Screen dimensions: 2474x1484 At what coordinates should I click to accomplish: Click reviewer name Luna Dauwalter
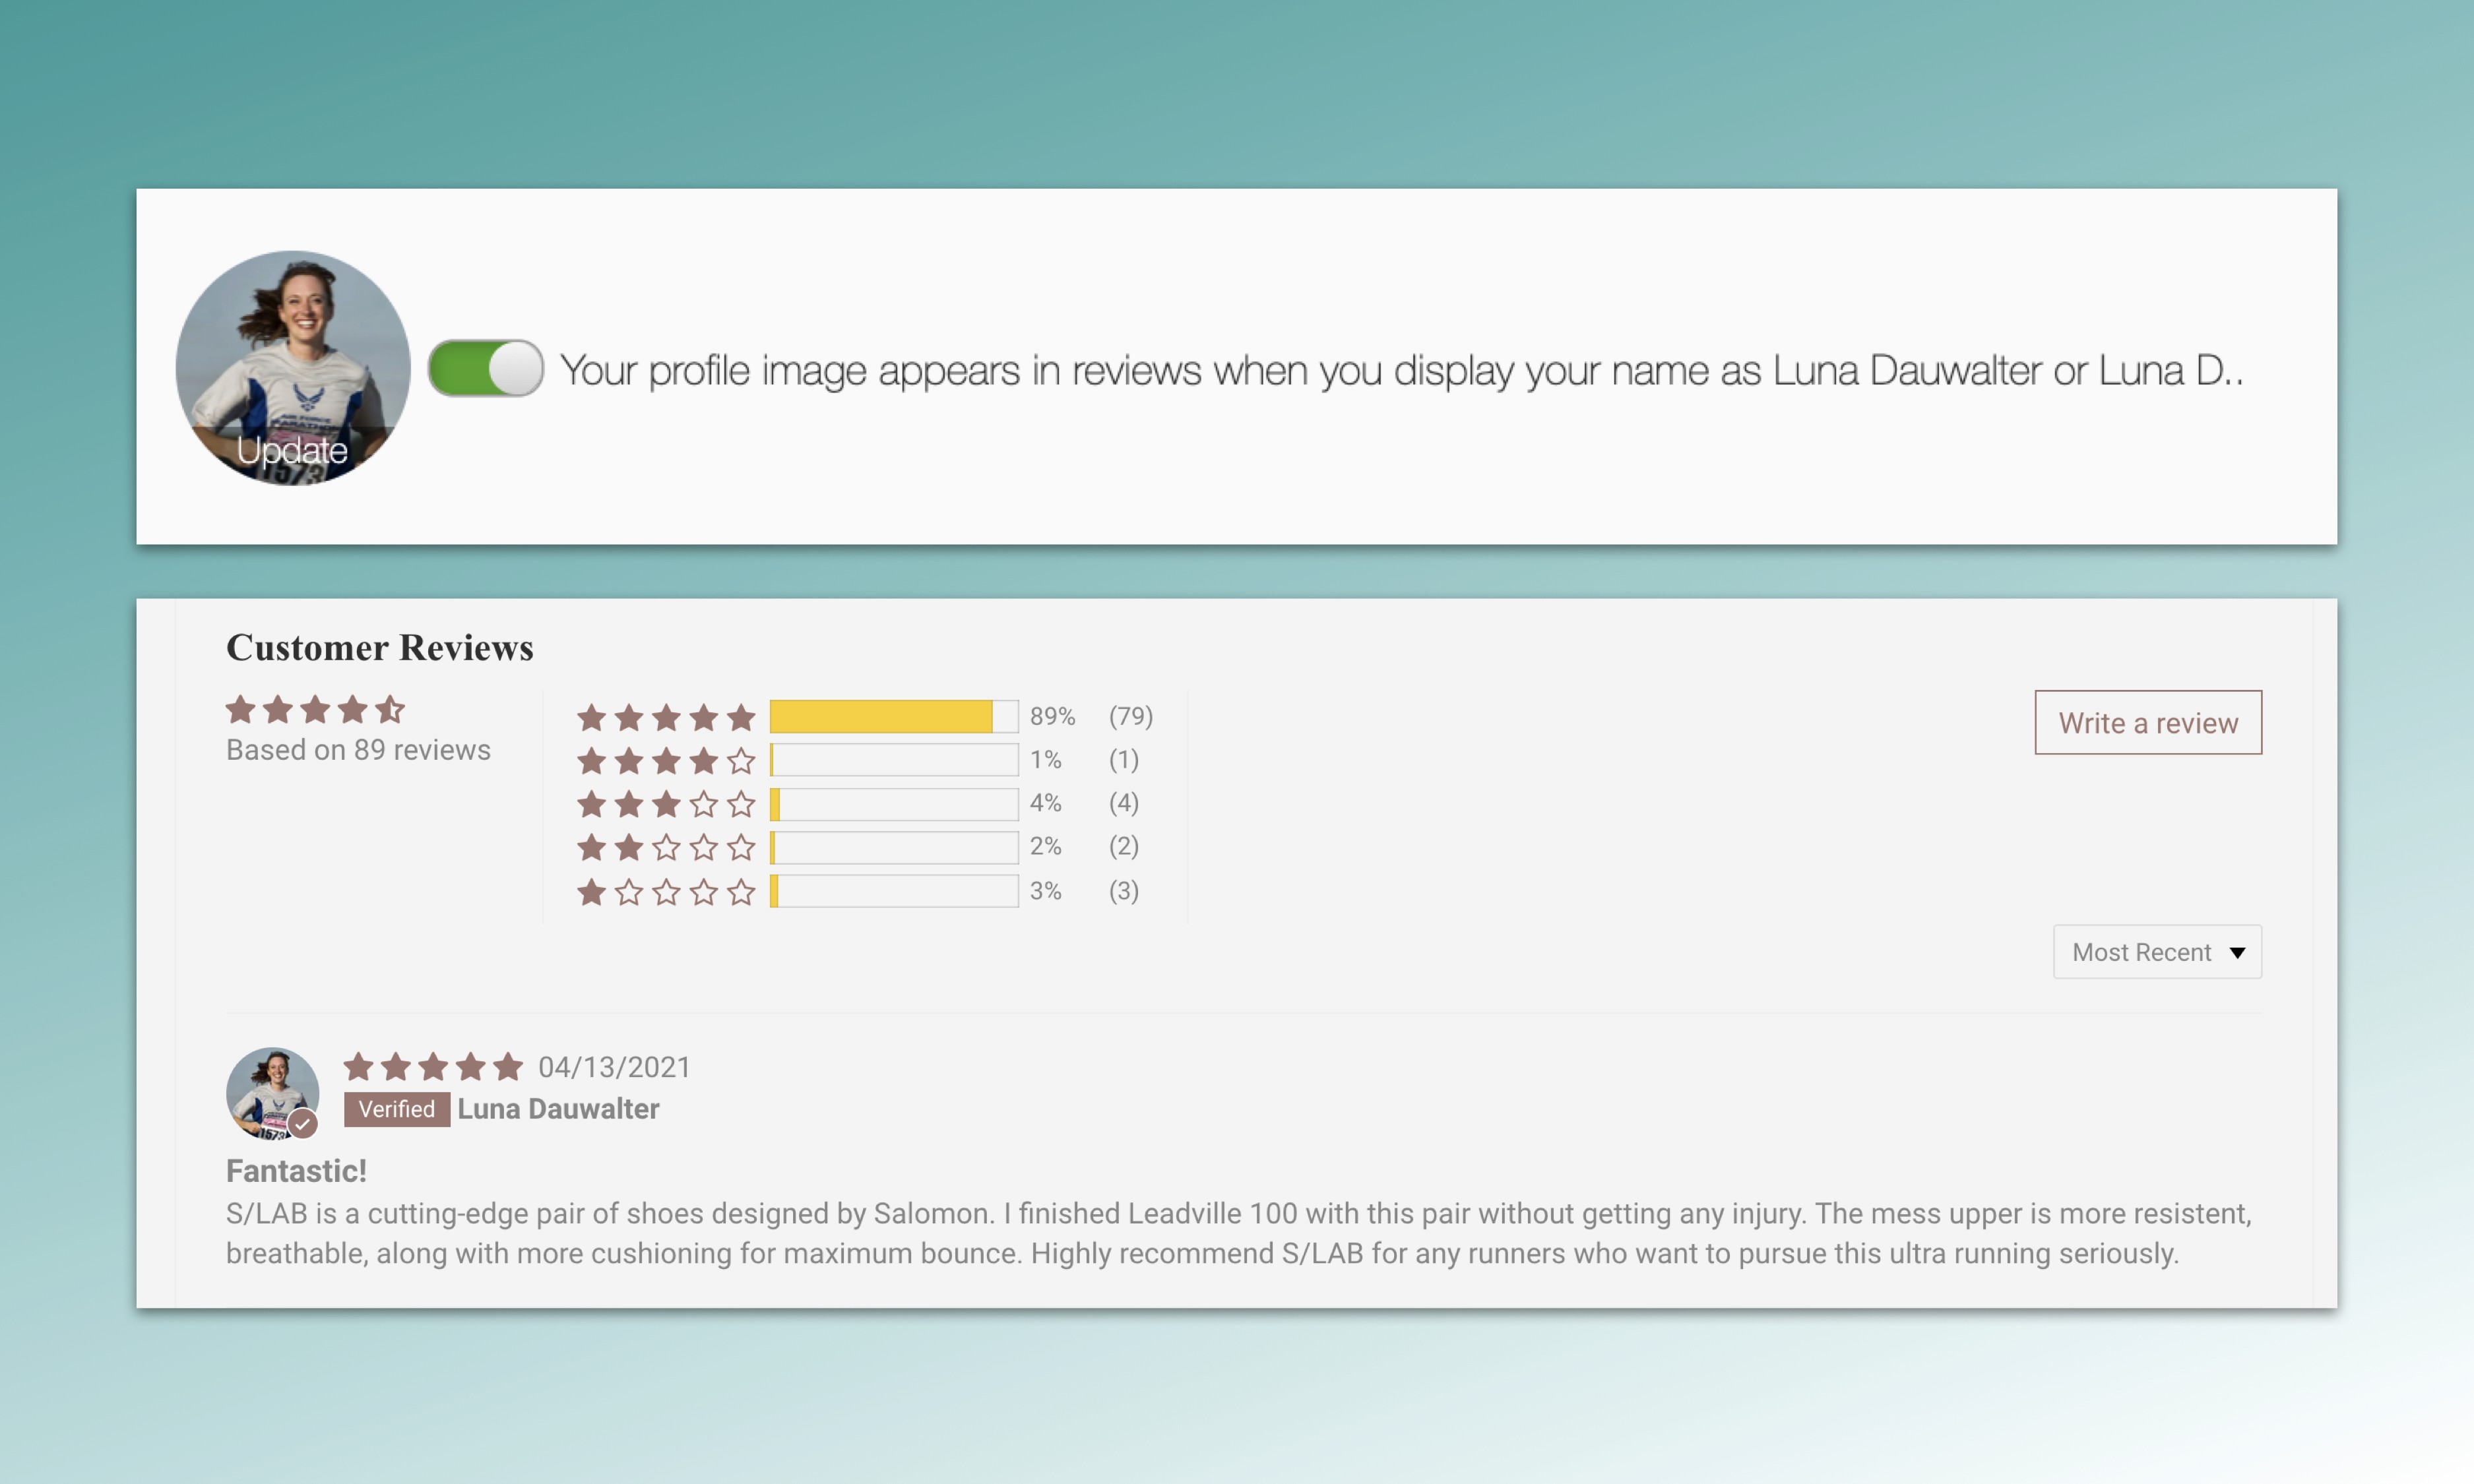(558, 1109)
